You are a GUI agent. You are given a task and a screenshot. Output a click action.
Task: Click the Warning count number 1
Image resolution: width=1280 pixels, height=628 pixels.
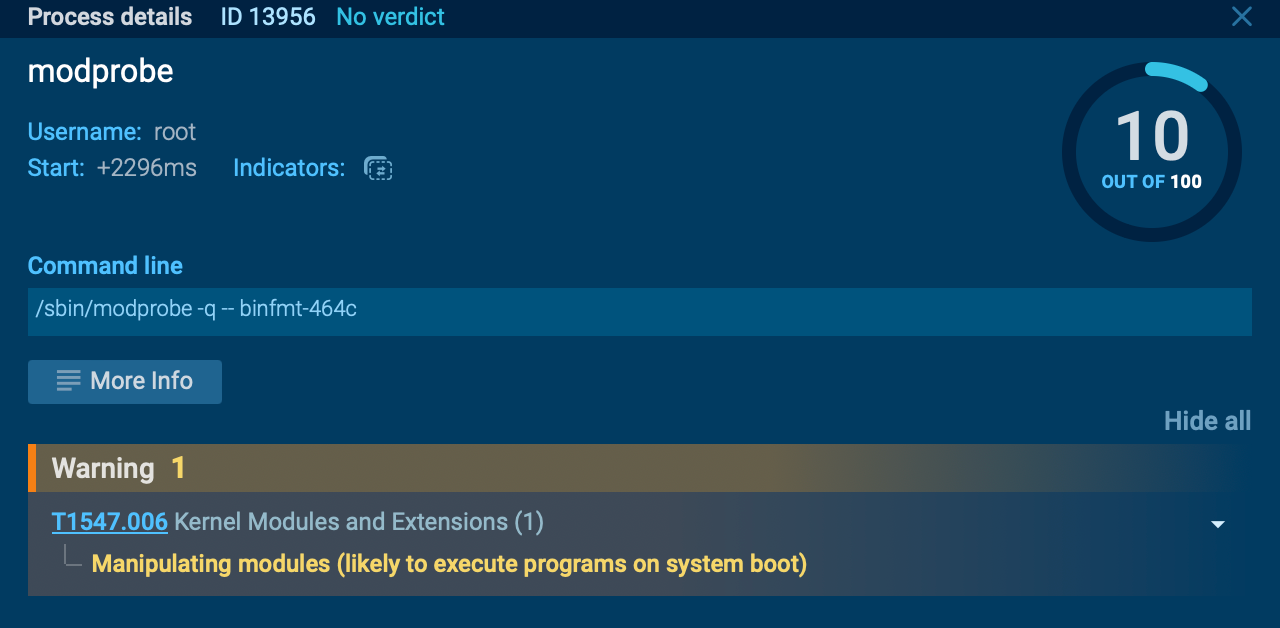(x=178, y=468)
